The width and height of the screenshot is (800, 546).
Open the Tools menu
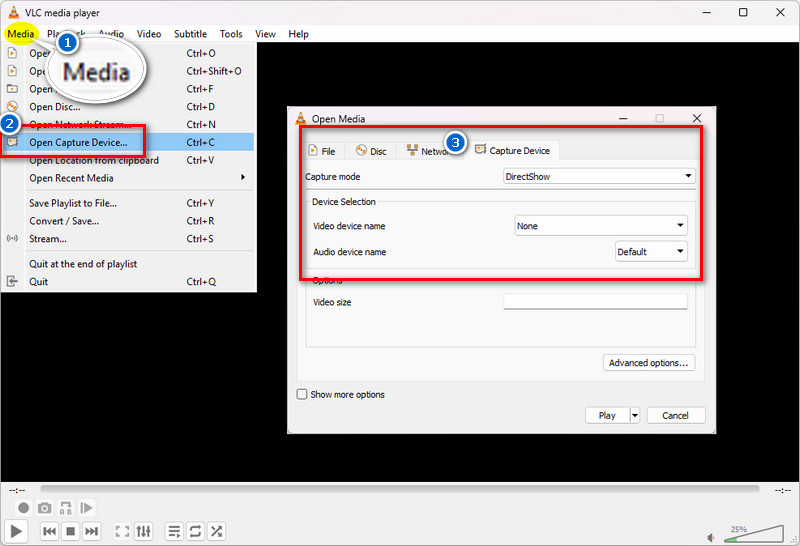click(x=231, y=34)
